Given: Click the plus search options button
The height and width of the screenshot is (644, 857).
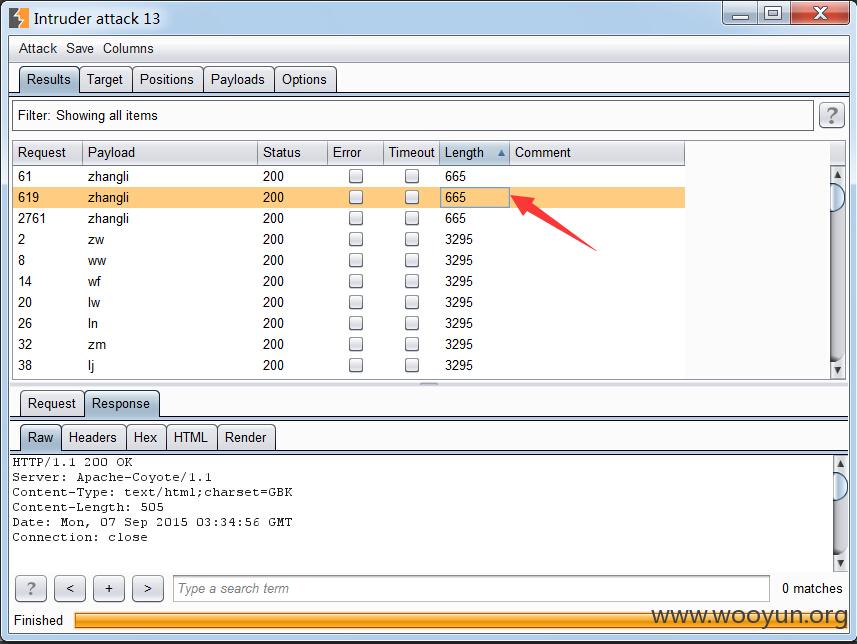Looking at the screenshot, I should click(109, 588).
